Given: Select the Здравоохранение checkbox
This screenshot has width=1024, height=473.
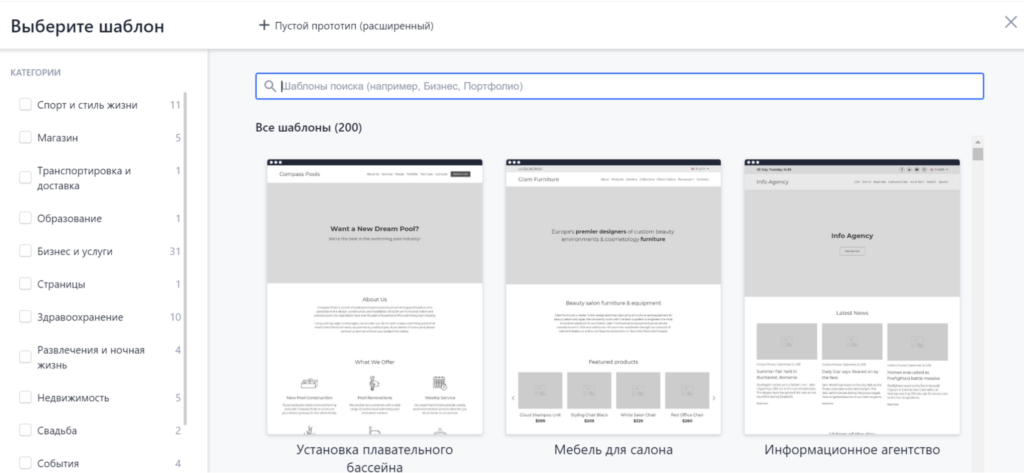Looking at the screenshot, I should [26, 317].
